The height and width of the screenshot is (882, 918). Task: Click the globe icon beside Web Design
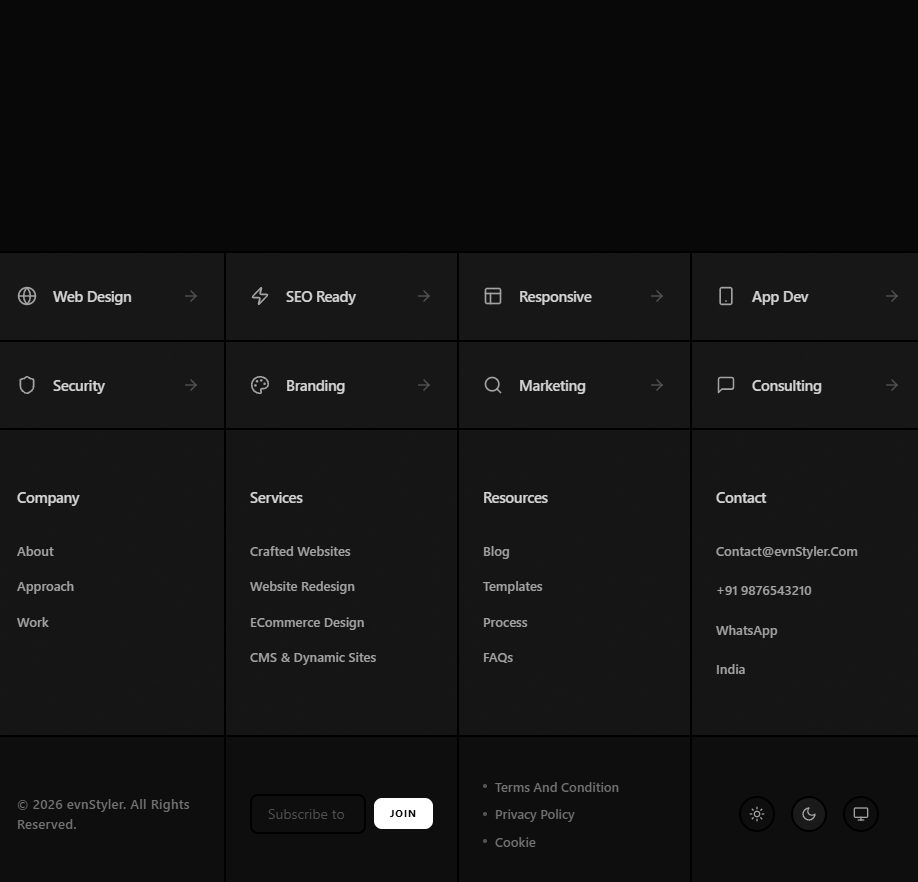[27, 296]
